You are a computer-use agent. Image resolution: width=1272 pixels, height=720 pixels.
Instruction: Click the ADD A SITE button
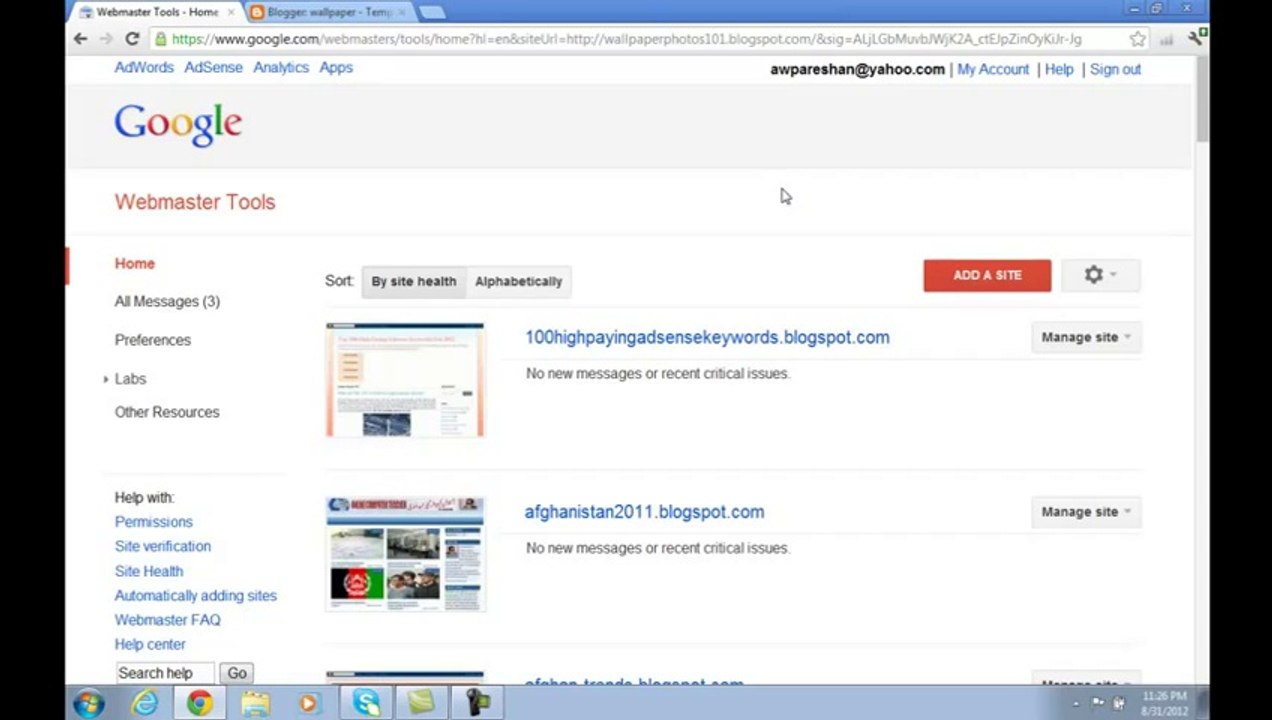point(987,275)
